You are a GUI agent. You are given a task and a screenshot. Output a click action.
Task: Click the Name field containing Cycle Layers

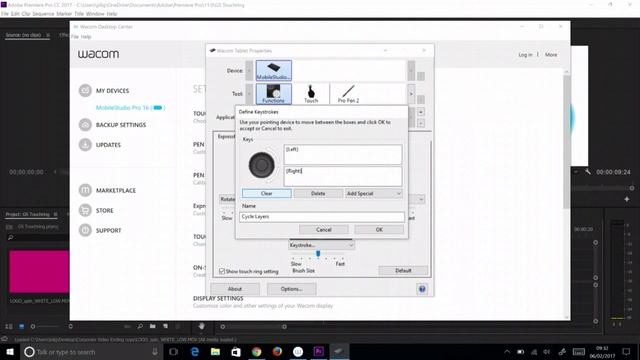(322, 217)
